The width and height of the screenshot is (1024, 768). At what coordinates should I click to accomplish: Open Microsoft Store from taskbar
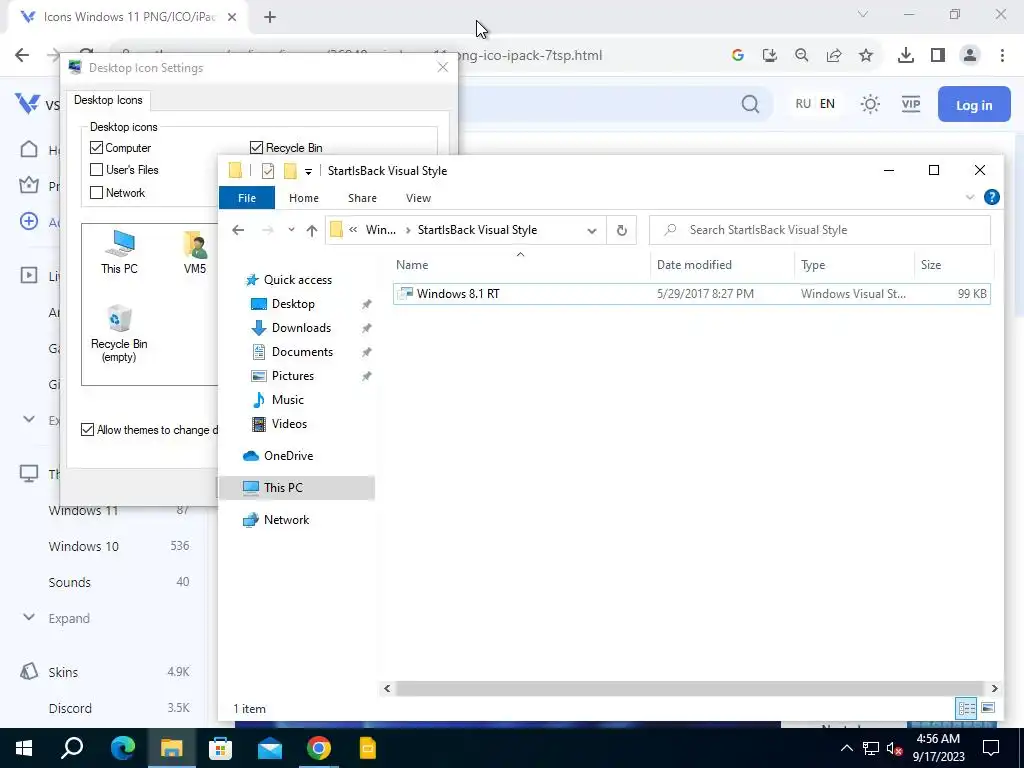coord(221,748)
